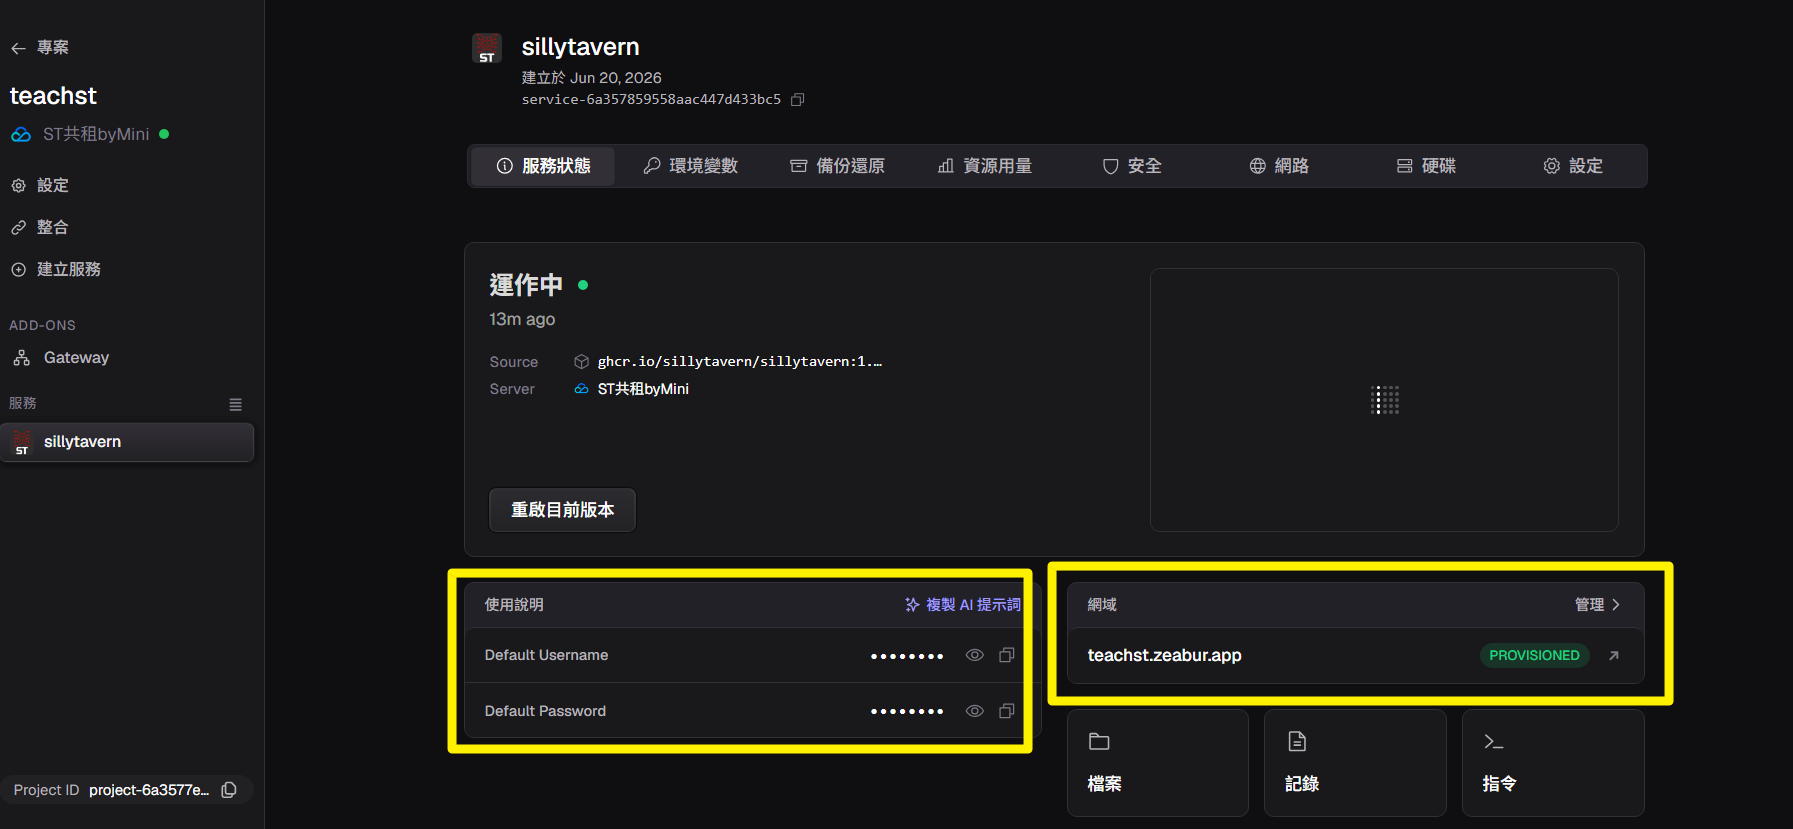Reveal the Default Password value

click(x=974, y=711)
